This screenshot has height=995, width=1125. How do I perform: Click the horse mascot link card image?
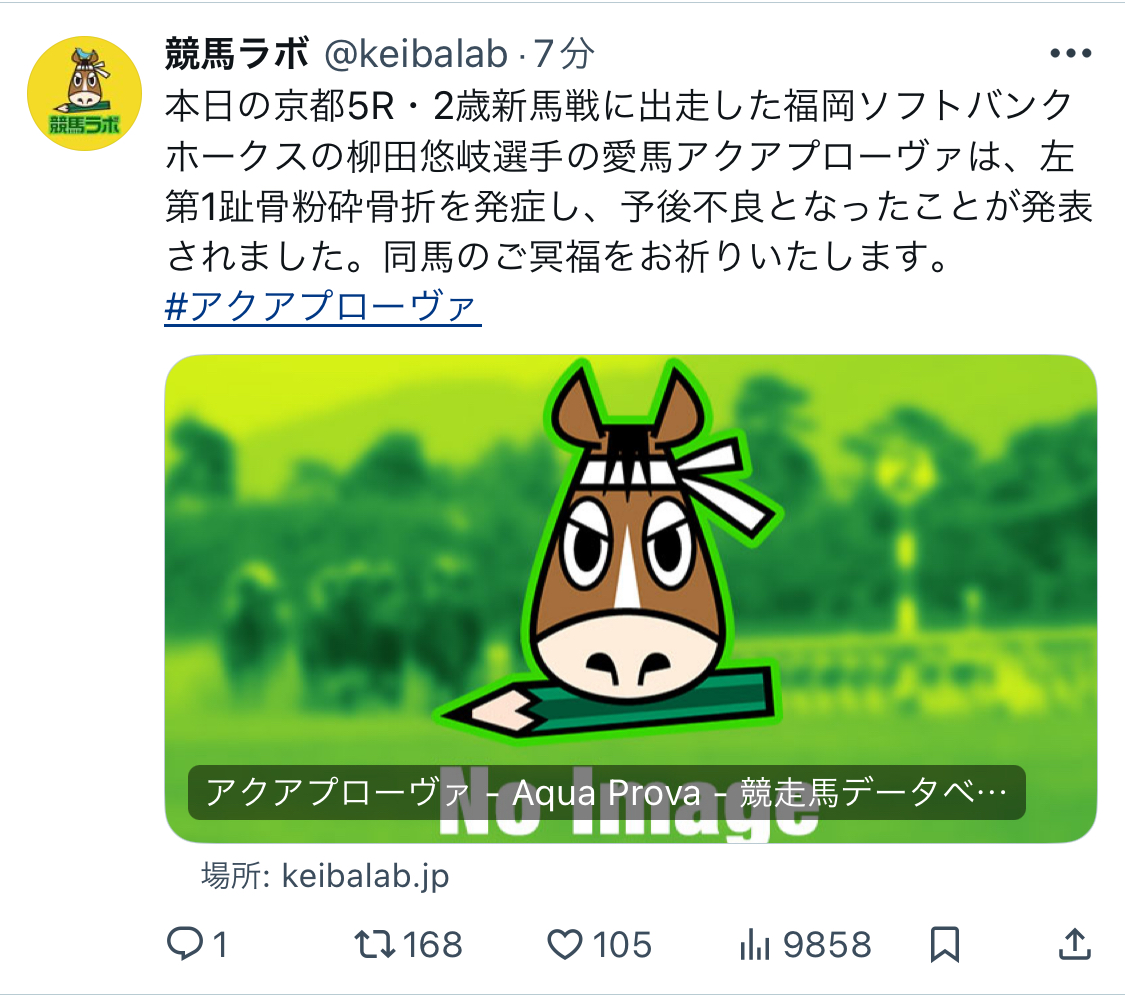(630, 560)
